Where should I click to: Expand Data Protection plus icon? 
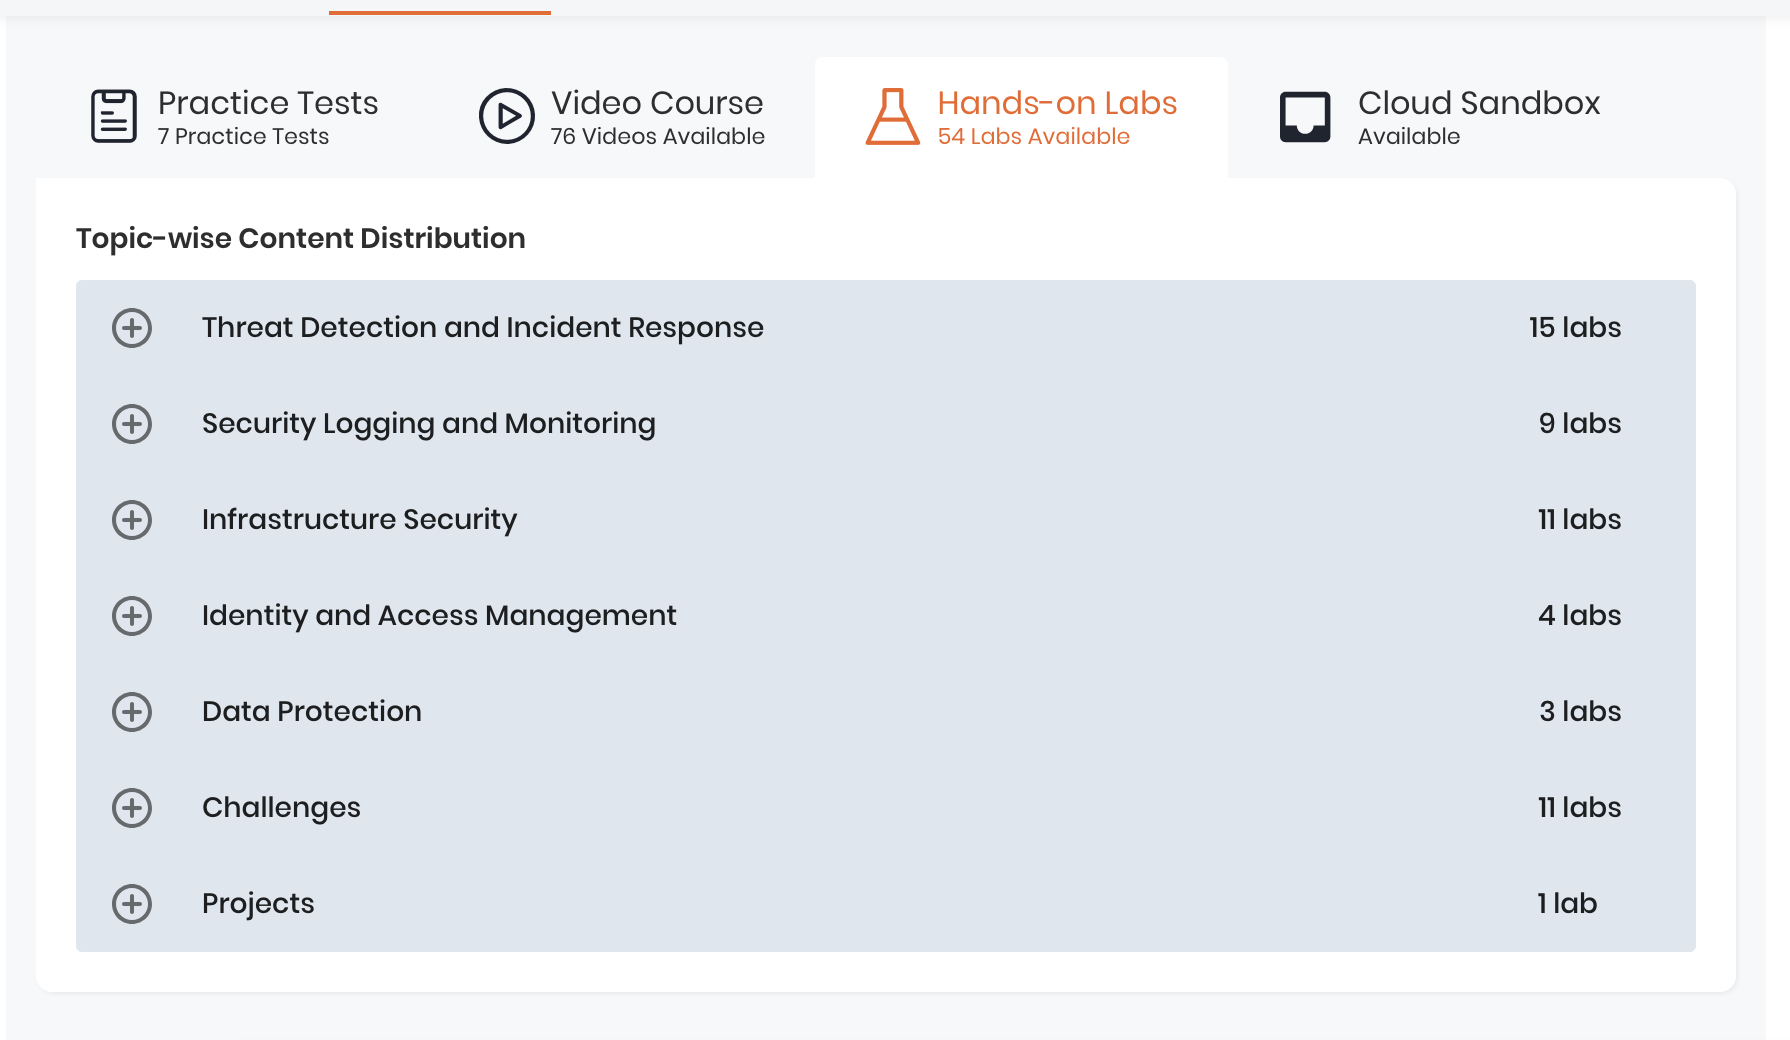(132, 712)
